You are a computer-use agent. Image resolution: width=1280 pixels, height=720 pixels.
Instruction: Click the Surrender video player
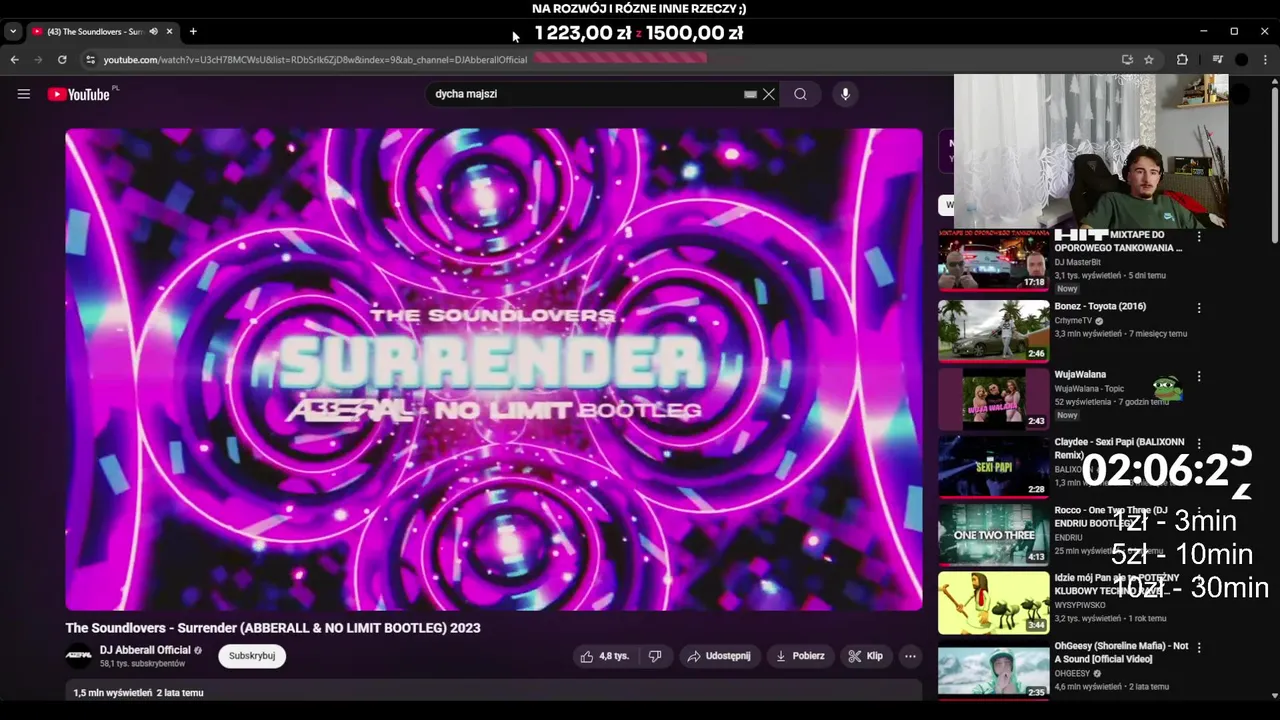point(494,369)
